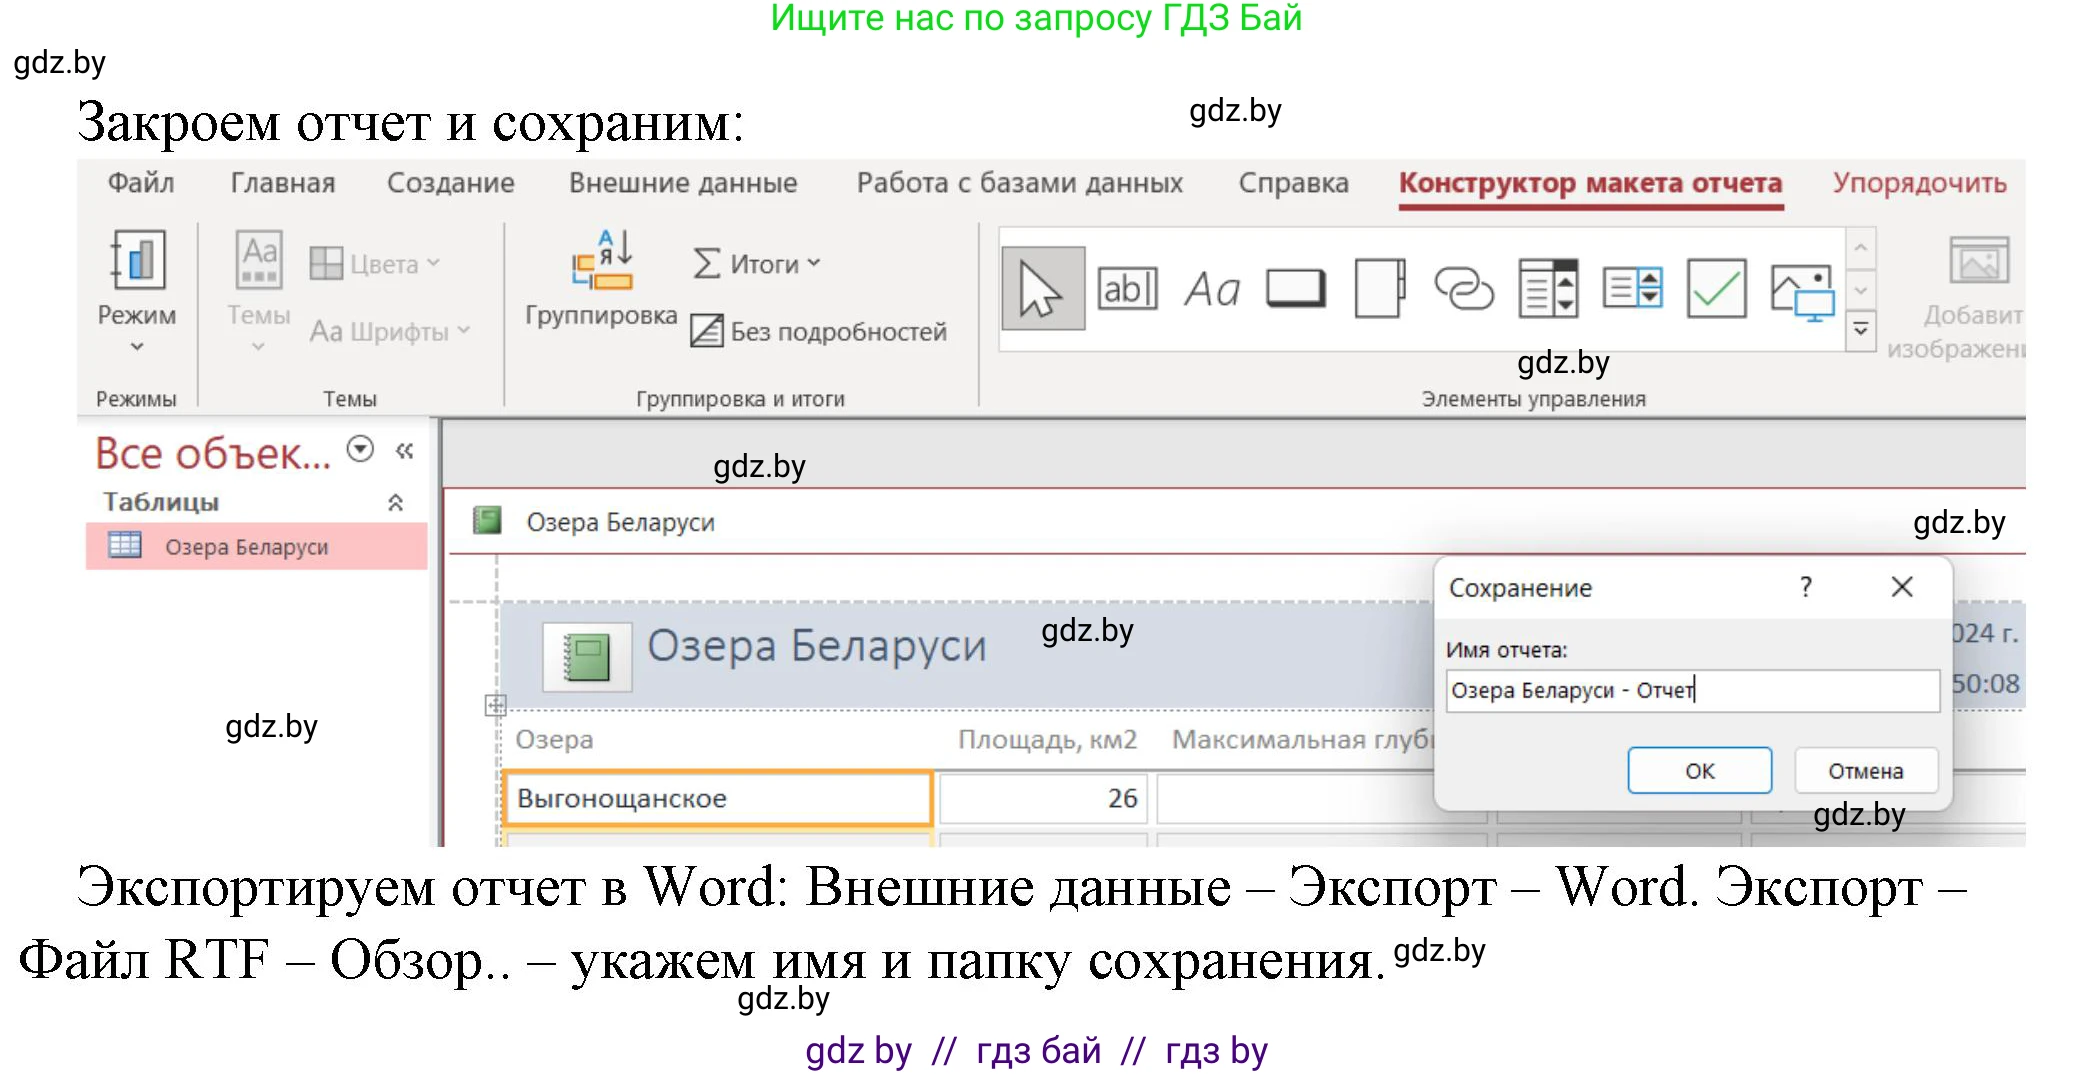Confirm save with OK button
Screen dimensions: 2076x1074
[x=1698, y=770]
